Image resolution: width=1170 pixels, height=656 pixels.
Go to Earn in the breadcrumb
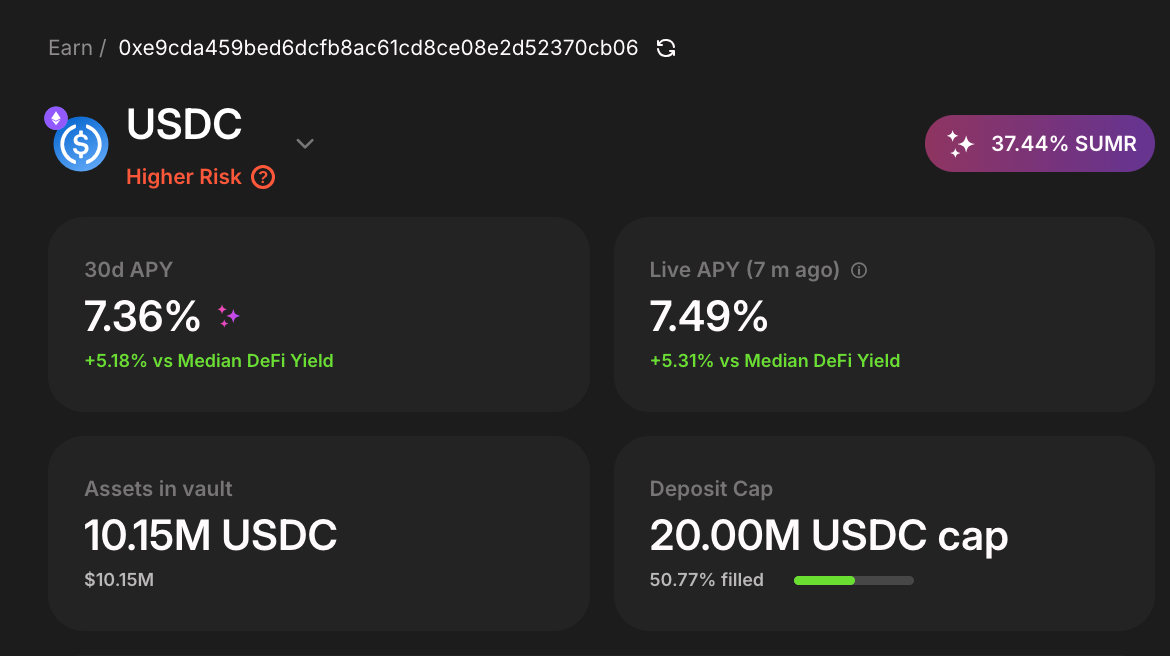click(70, 48)
